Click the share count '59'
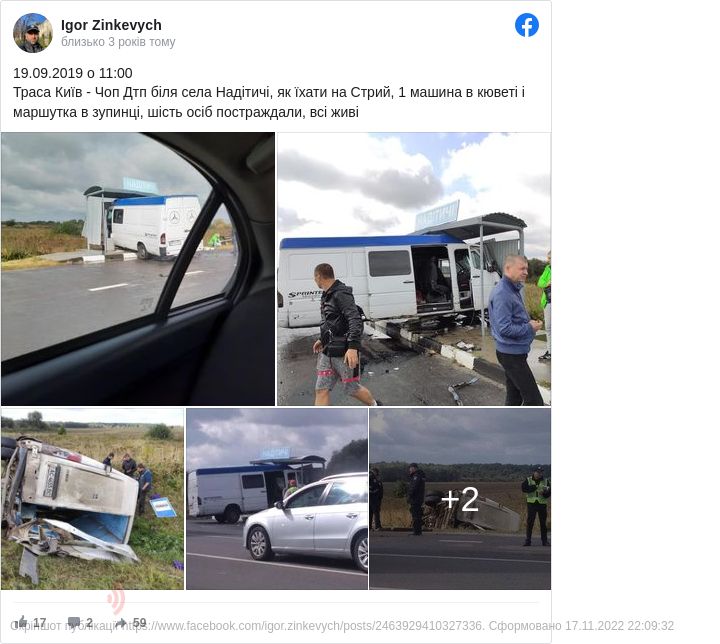The width and height of the screenshot is (720, 644). [x=139, y=623]
